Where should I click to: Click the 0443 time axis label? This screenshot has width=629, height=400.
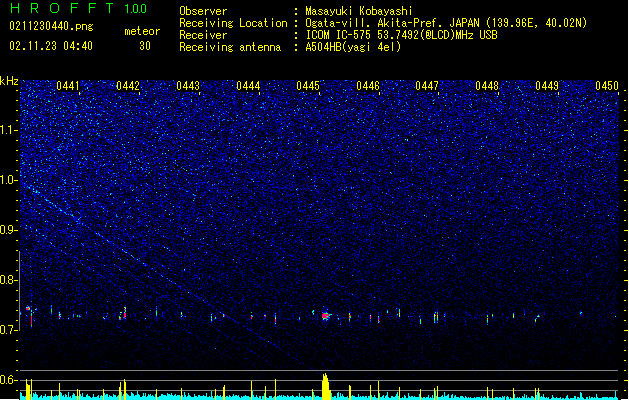click(188, 86)
